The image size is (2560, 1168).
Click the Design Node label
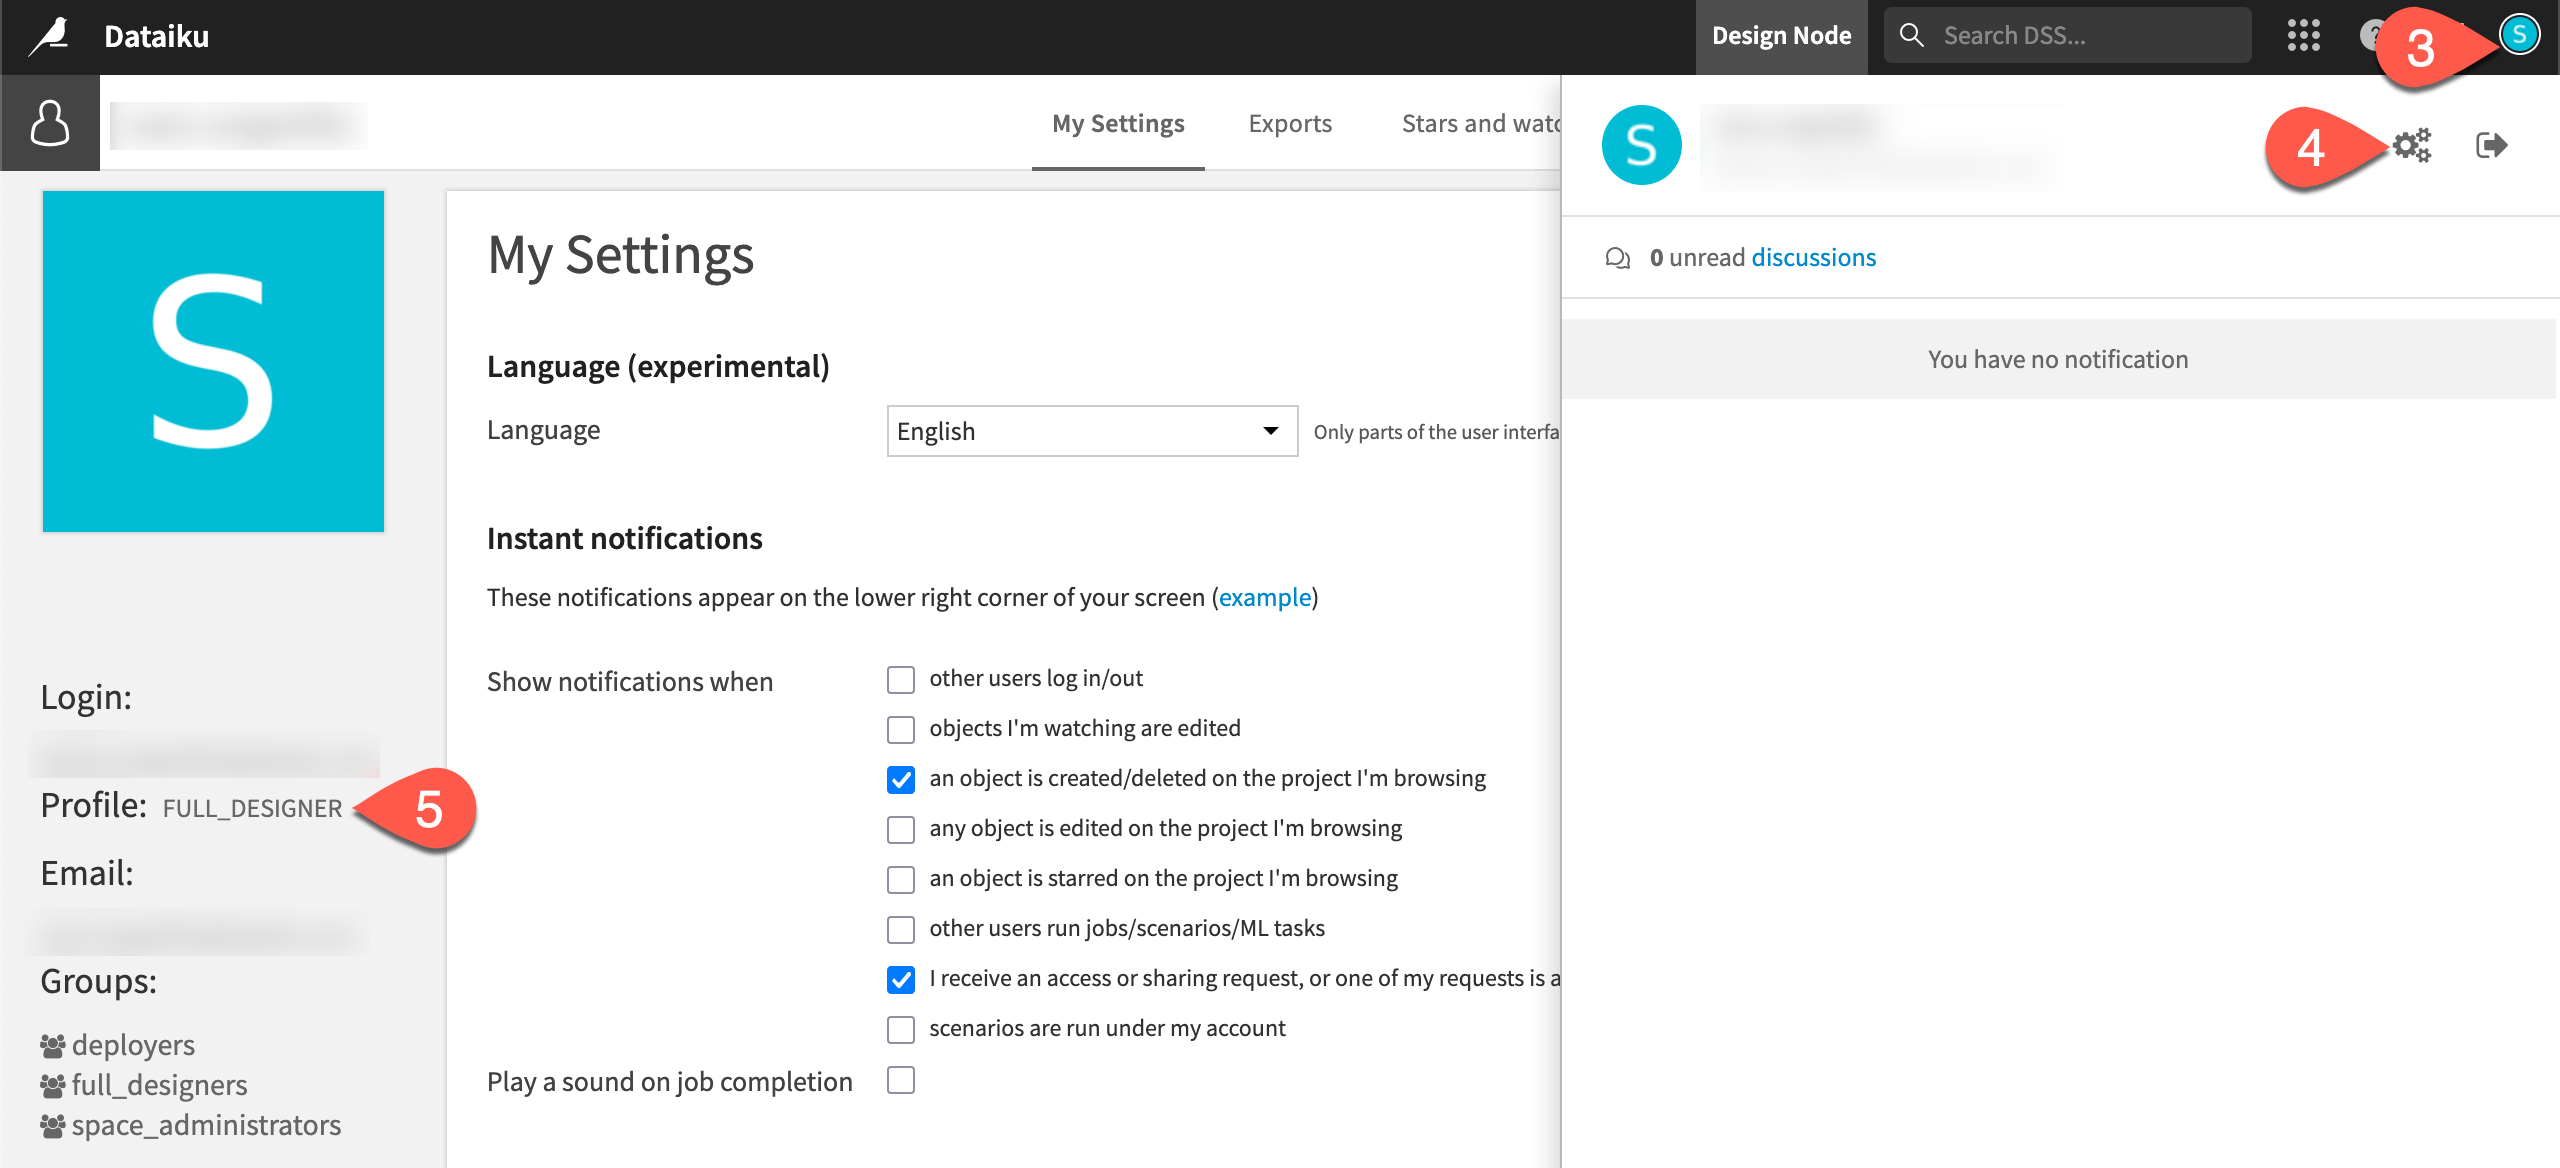coord(1781,36)
